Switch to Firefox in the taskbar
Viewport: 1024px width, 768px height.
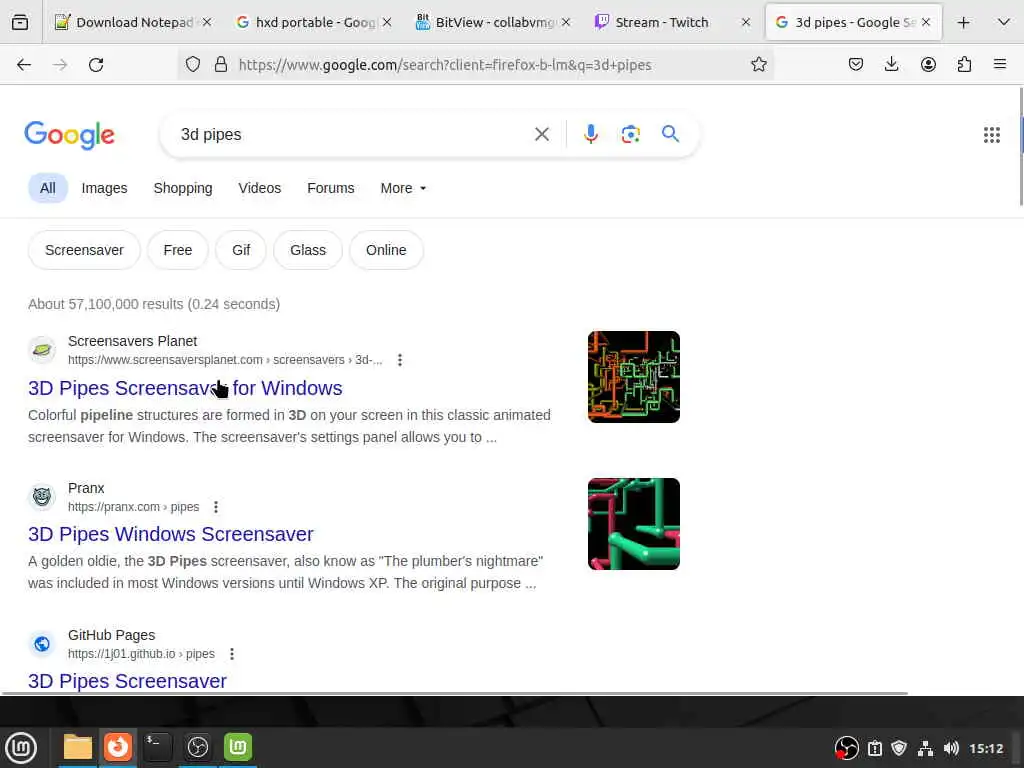coord(118,747)
